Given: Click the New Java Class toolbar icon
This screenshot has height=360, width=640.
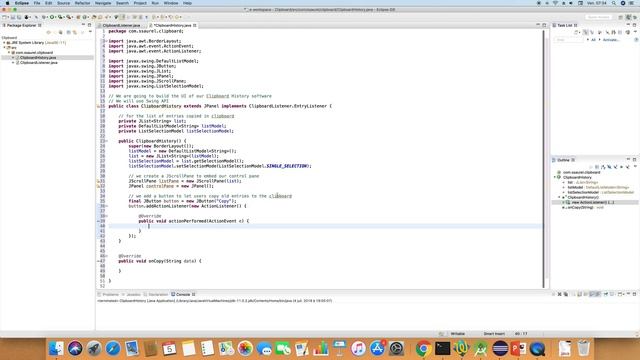Looking at the screenshot, I should (x=84, y=17).
